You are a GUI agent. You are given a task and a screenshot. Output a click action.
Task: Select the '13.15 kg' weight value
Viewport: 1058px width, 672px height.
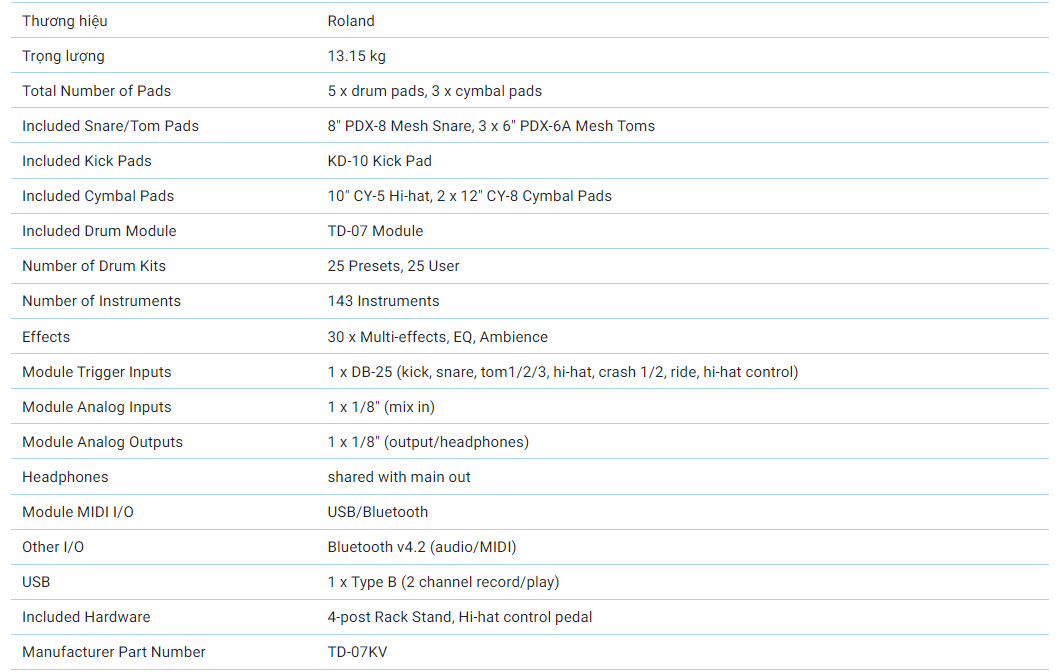point(356,56)
